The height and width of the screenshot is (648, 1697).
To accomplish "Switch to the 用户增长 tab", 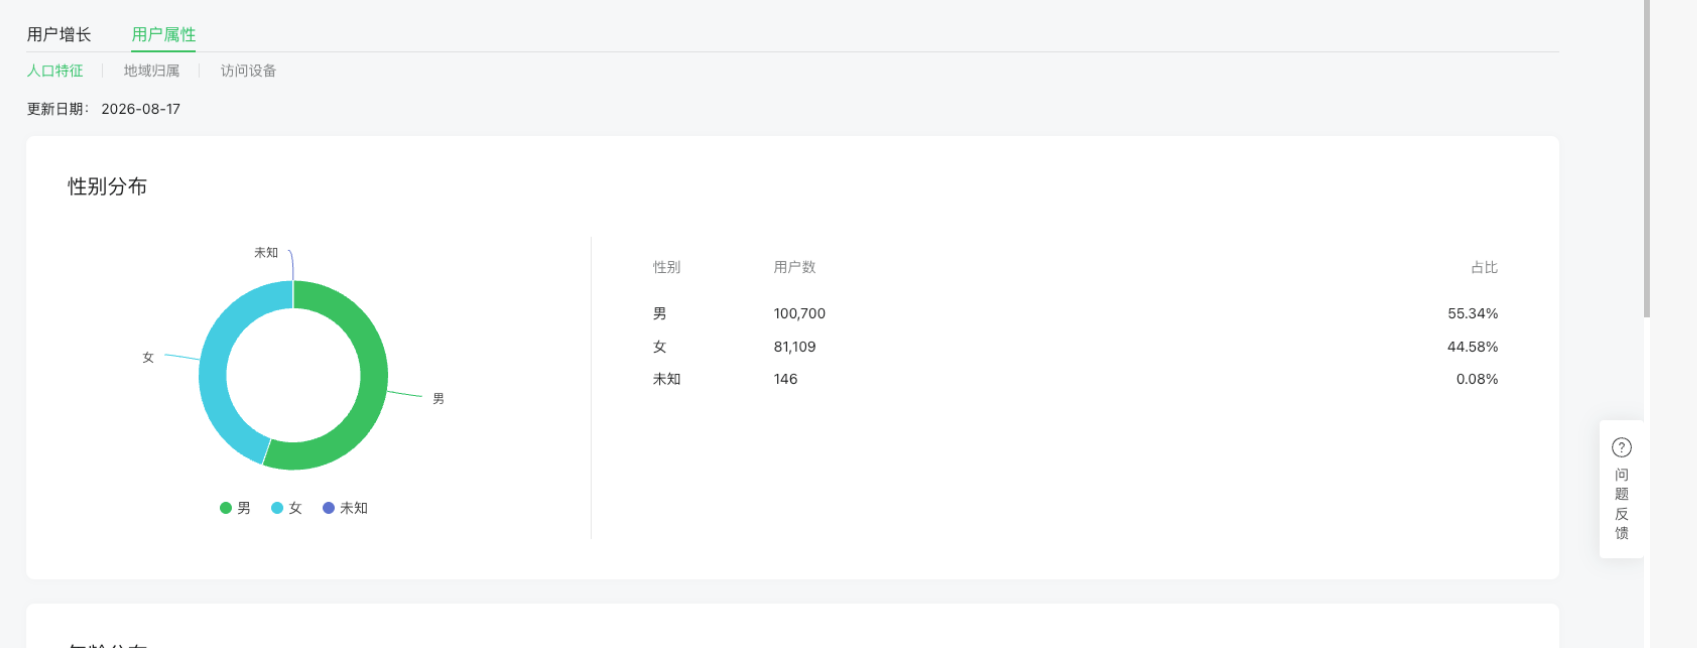I will pyautogui.click(x=59, y=35).
